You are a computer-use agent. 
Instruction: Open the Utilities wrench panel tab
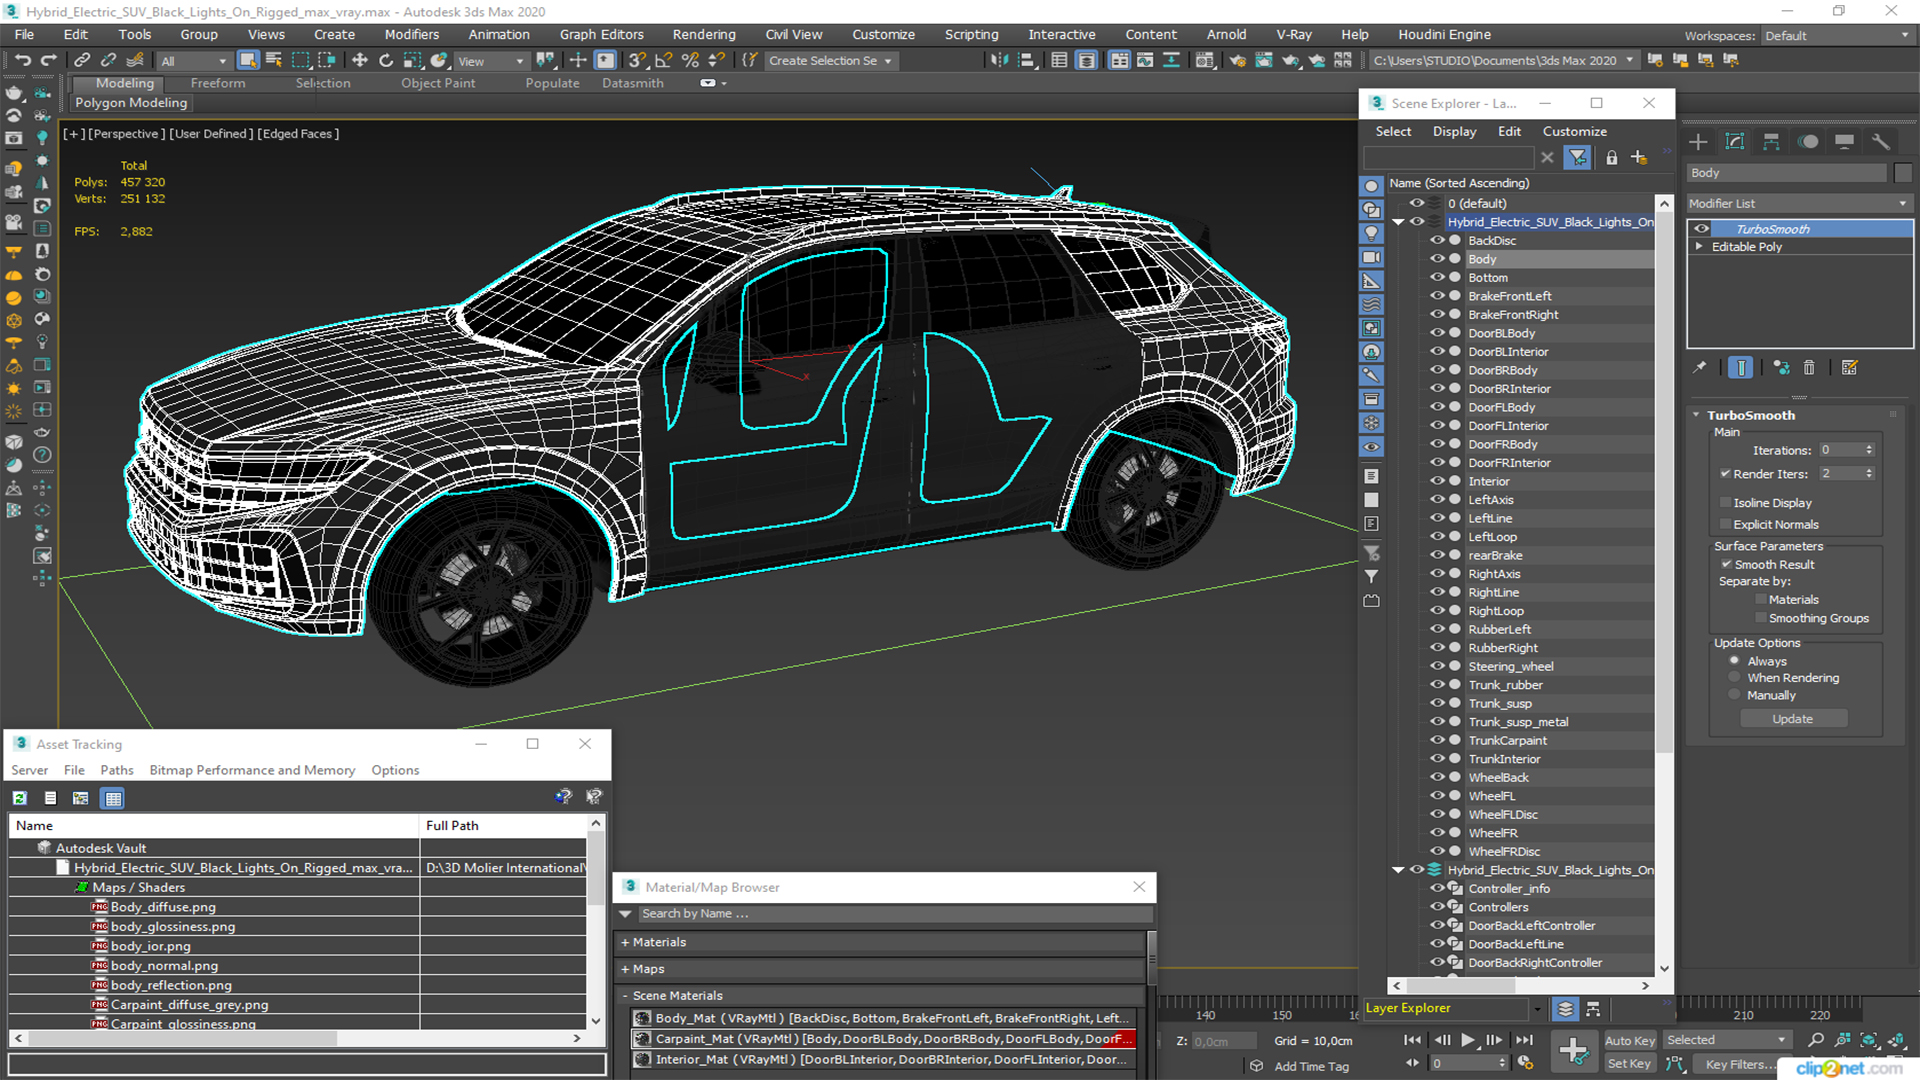pyautogui.click(x=1881, y=142)
